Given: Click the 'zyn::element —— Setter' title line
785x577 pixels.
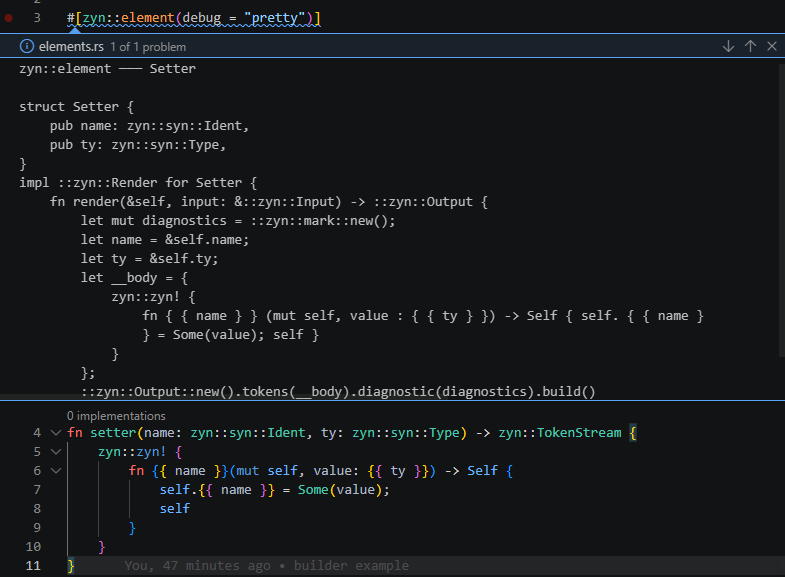Looking at the screenshot, I should [107, 69].
